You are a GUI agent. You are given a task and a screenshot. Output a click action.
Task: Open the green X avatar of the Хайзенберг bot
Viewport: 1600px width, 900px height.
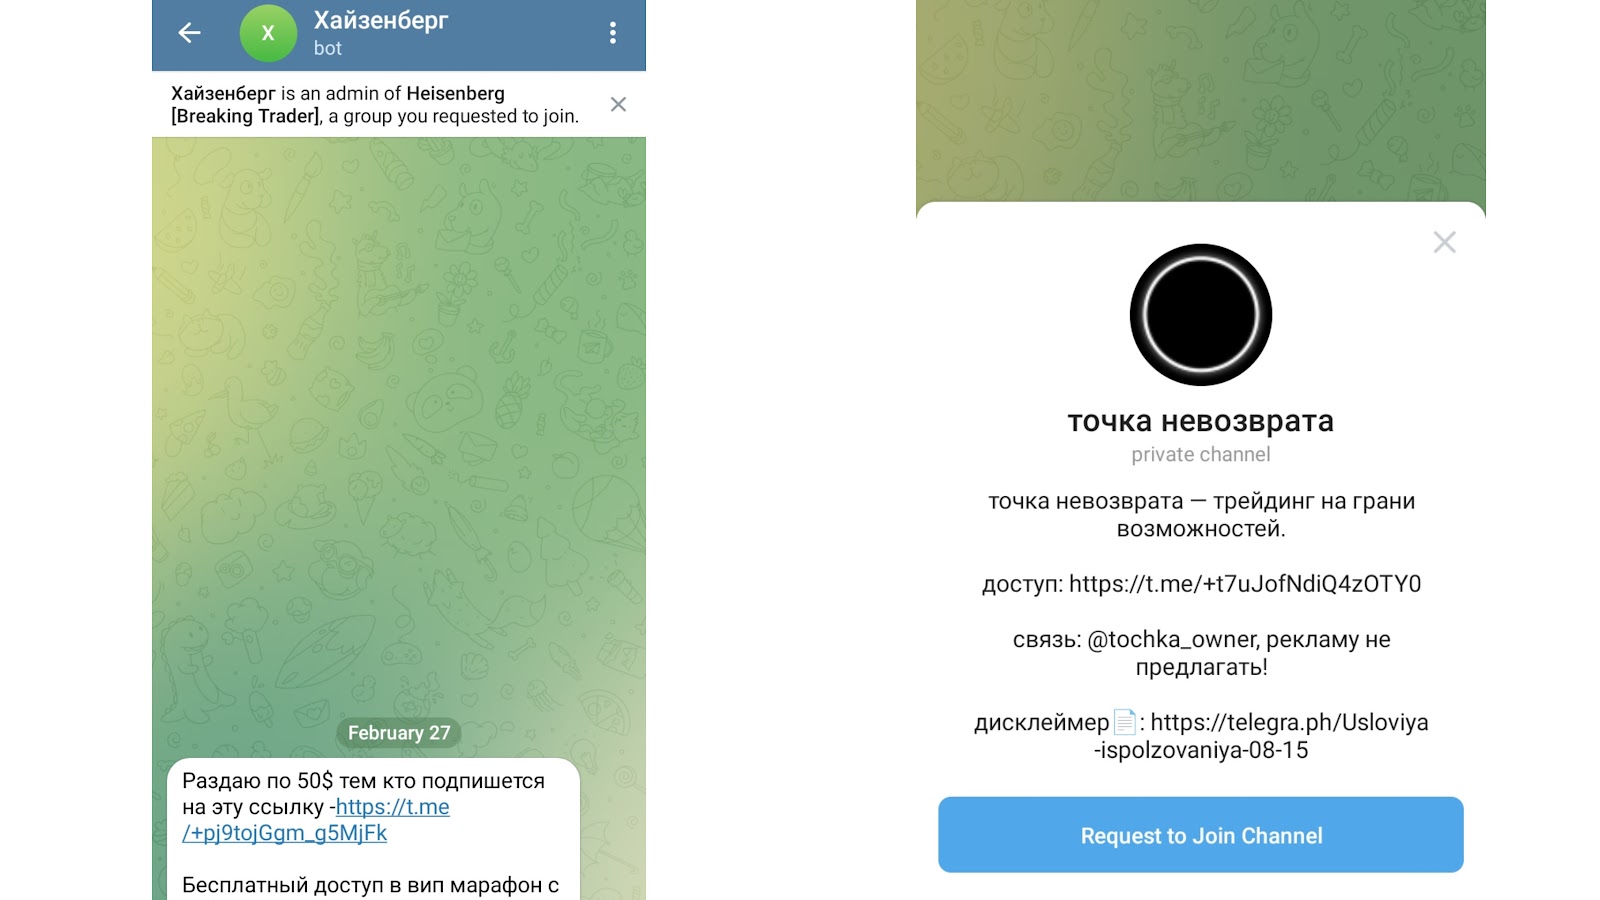click(268, 33)
